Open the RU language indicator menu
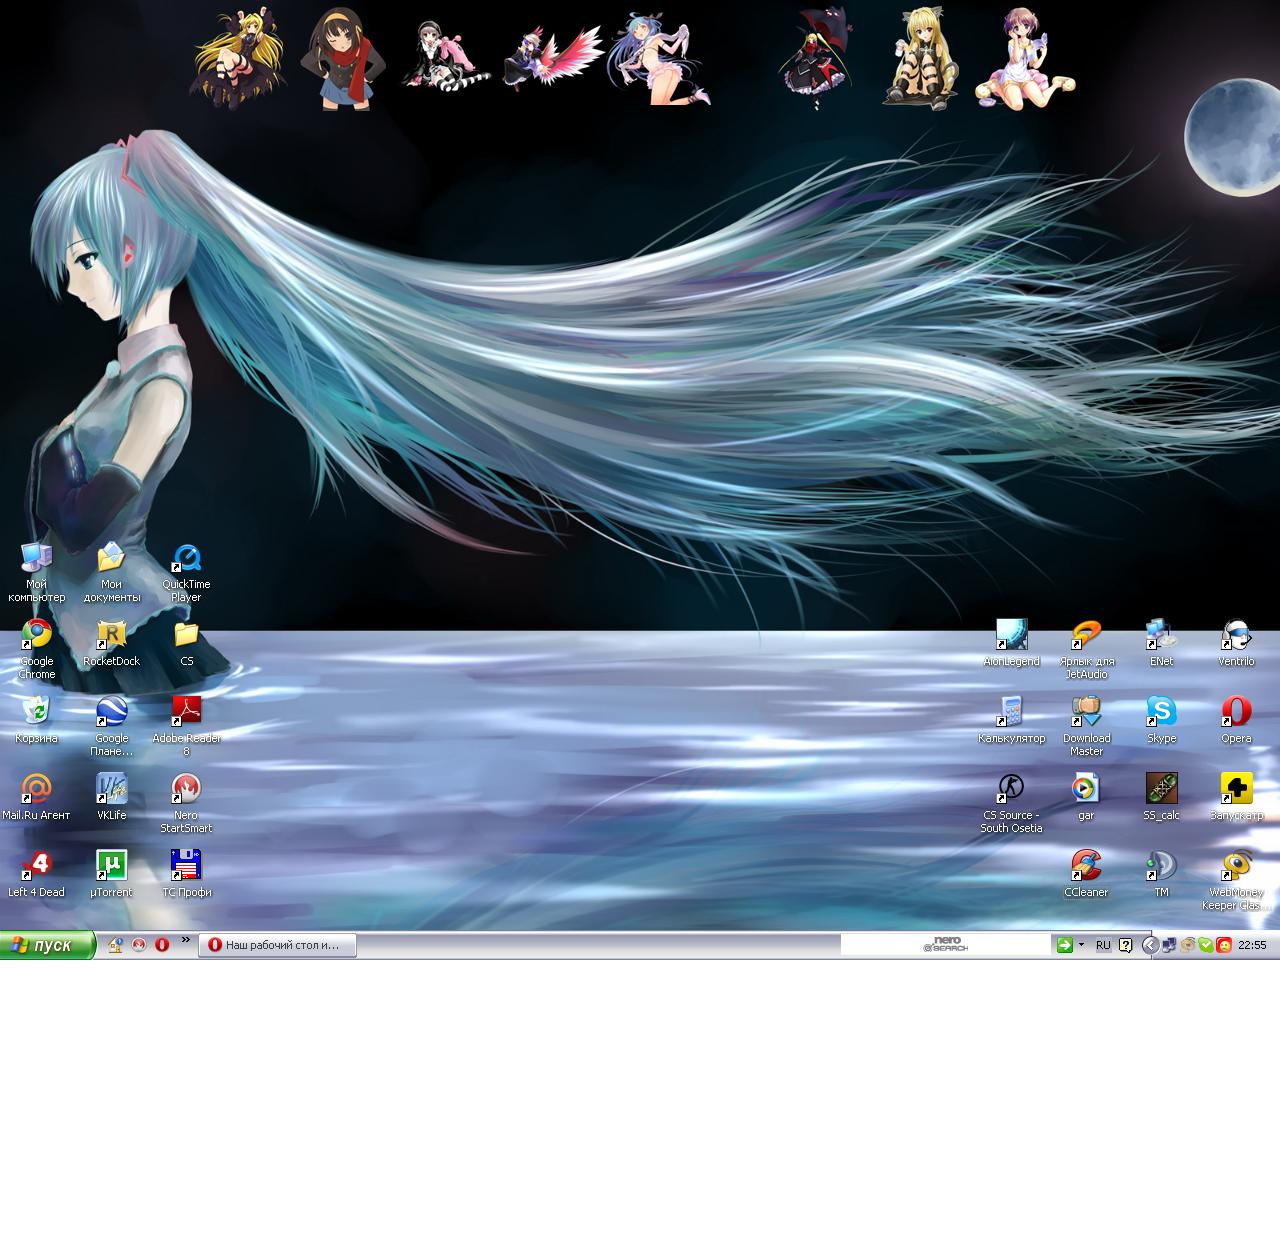The width and height of the screenshot is (1280, 1241). click(1103, 945)
